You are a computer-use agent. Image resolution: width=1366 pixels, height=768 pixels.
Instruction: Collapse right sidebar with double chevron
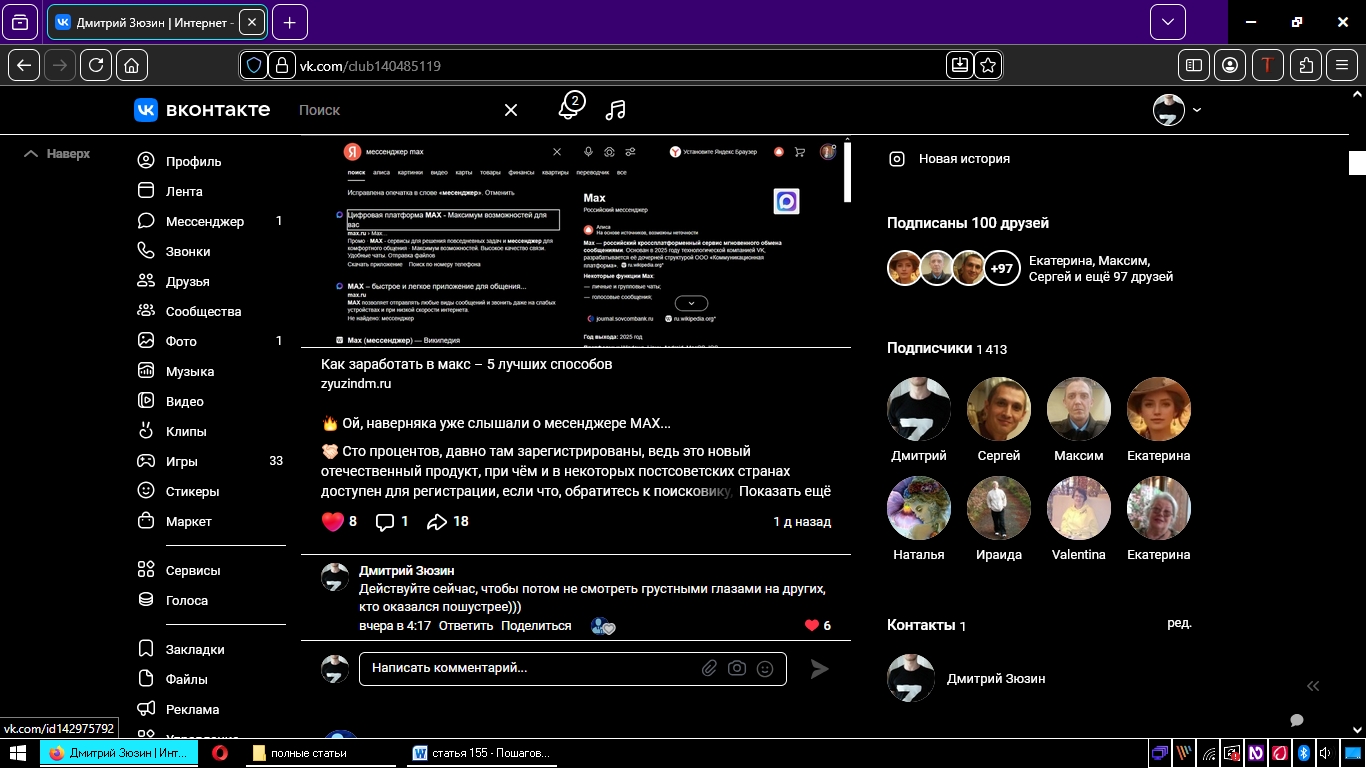click(1313, 686)
